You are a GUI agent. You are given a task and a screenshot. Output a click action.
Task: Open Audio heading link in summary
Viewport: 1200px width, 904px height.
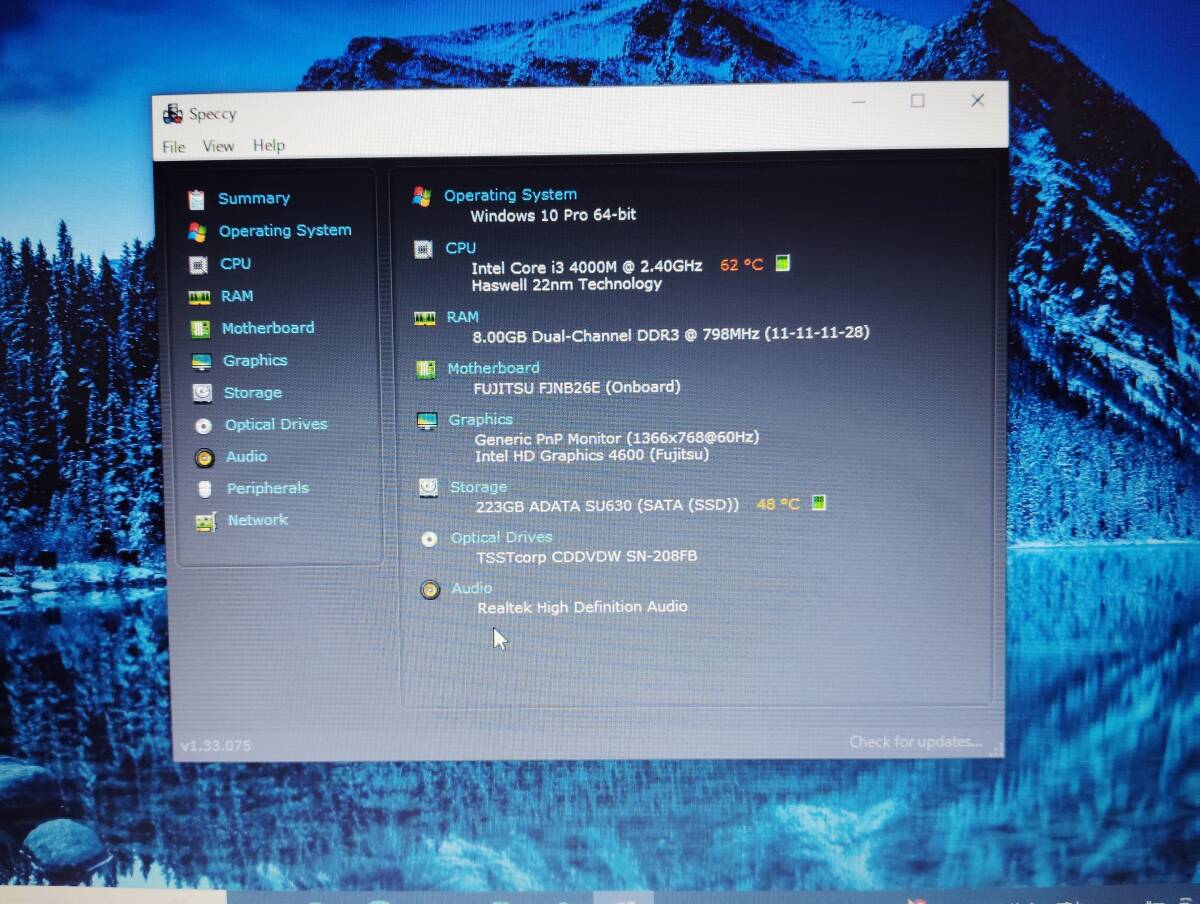471,589
